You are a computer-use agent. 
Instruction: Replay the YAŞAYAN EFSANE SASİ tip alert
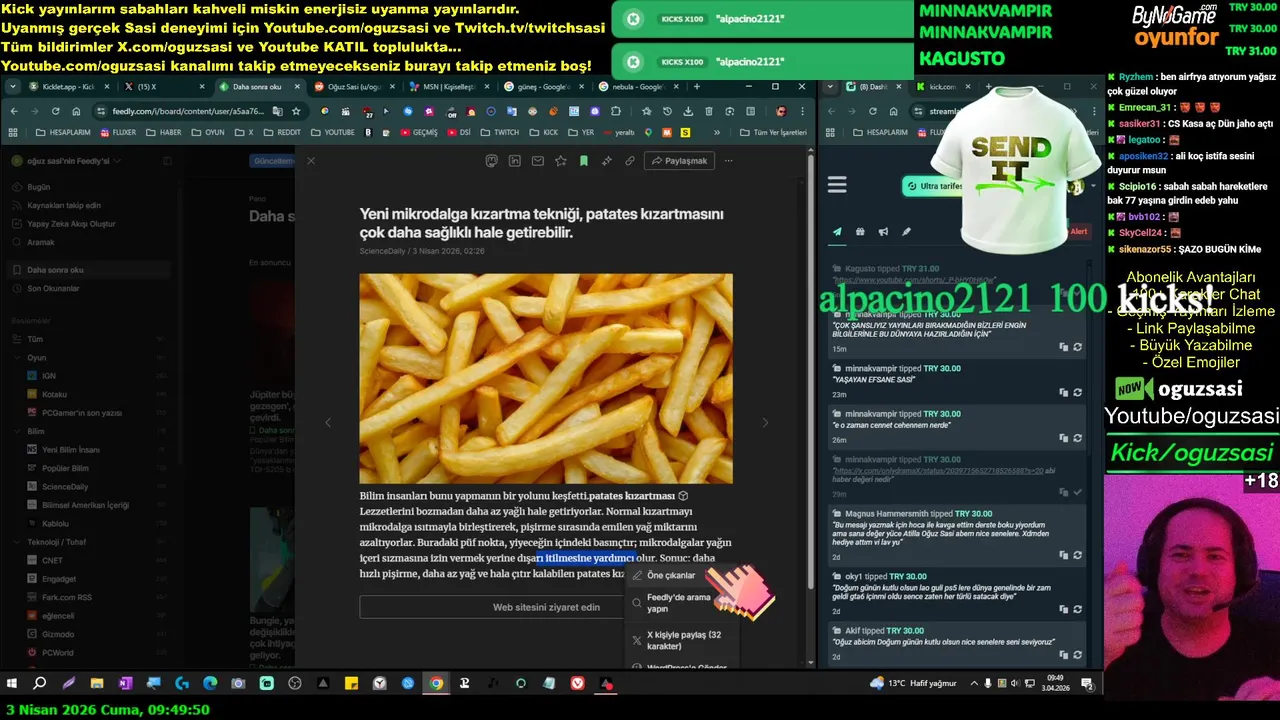click(1077, 392)
